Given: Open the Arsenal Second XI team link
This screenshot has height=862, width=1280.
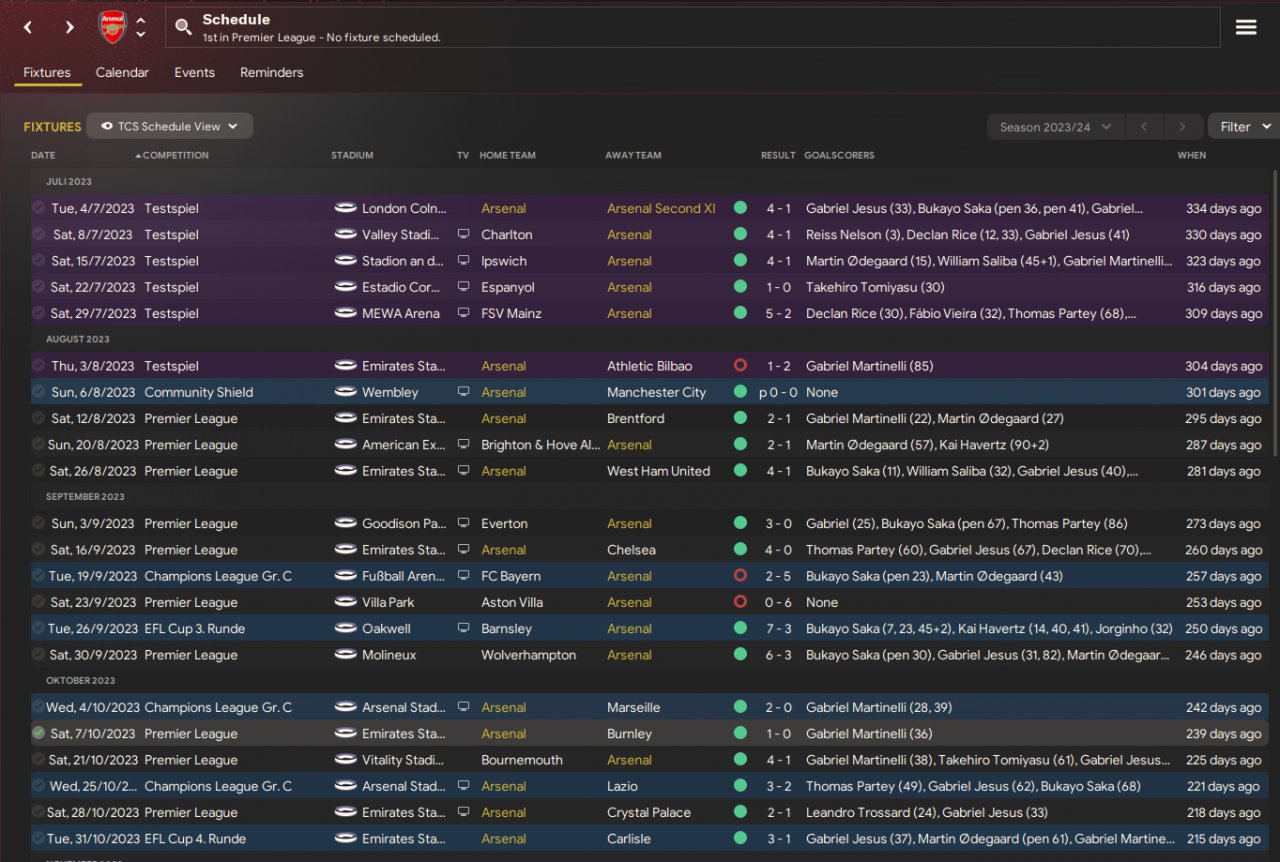Looking at the screenshot, I should (661, 208).
